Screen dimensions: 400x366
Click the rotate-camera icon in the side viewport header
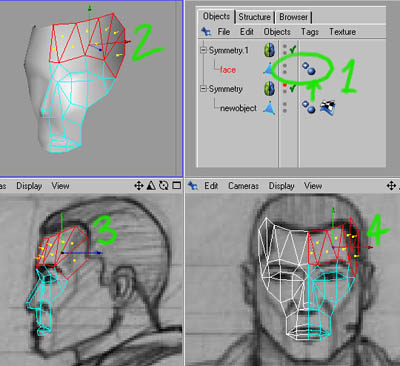point(163,185)
